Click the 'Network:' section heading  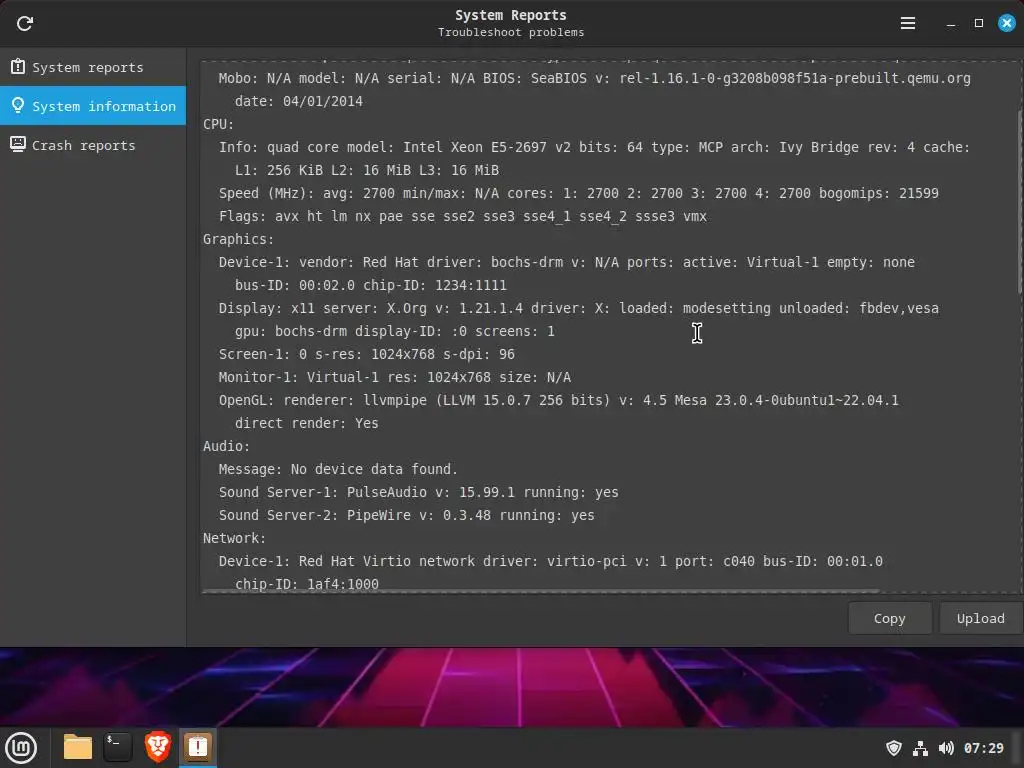pos(234,538)
